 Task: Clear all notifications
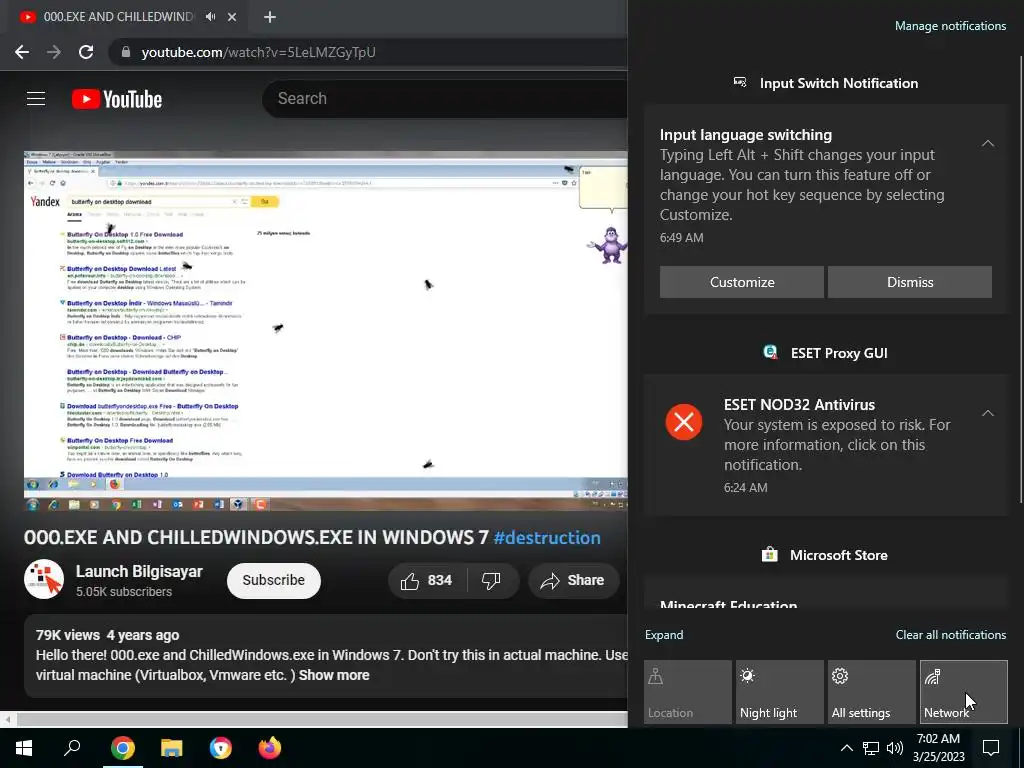[951, 635]
